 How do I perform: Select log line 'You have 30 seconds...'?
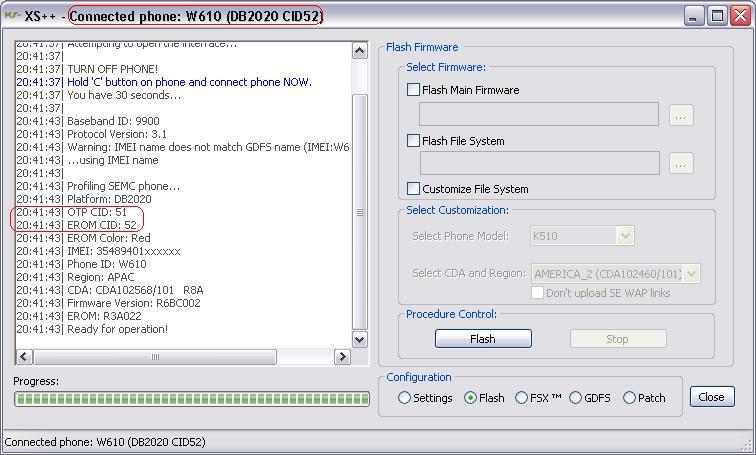[x=124, y=95]
